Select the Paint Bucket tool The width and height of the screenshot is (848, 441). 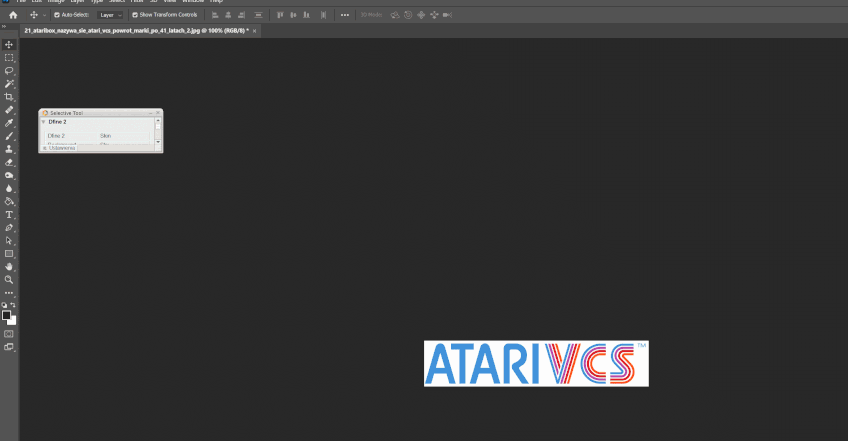[x=9, y=201]
